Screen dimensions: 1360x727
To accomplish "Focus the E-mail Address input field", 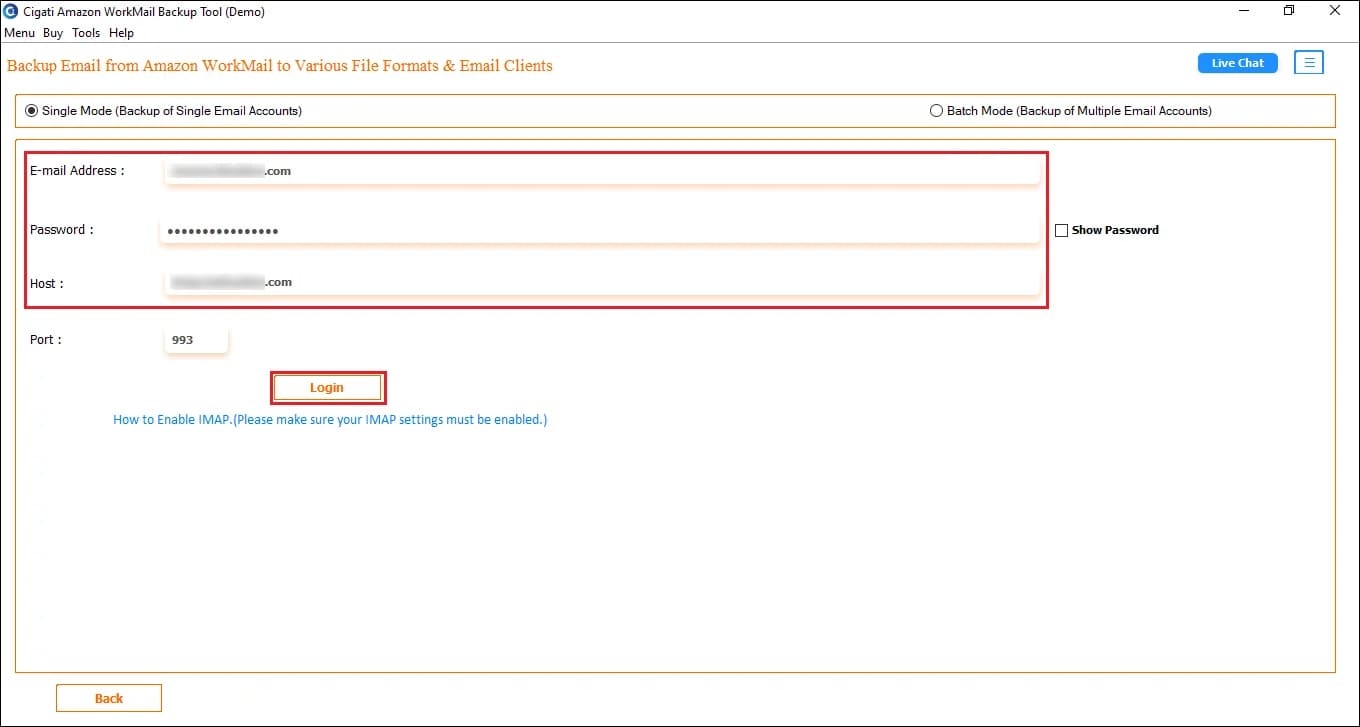I will click(601, 171).
